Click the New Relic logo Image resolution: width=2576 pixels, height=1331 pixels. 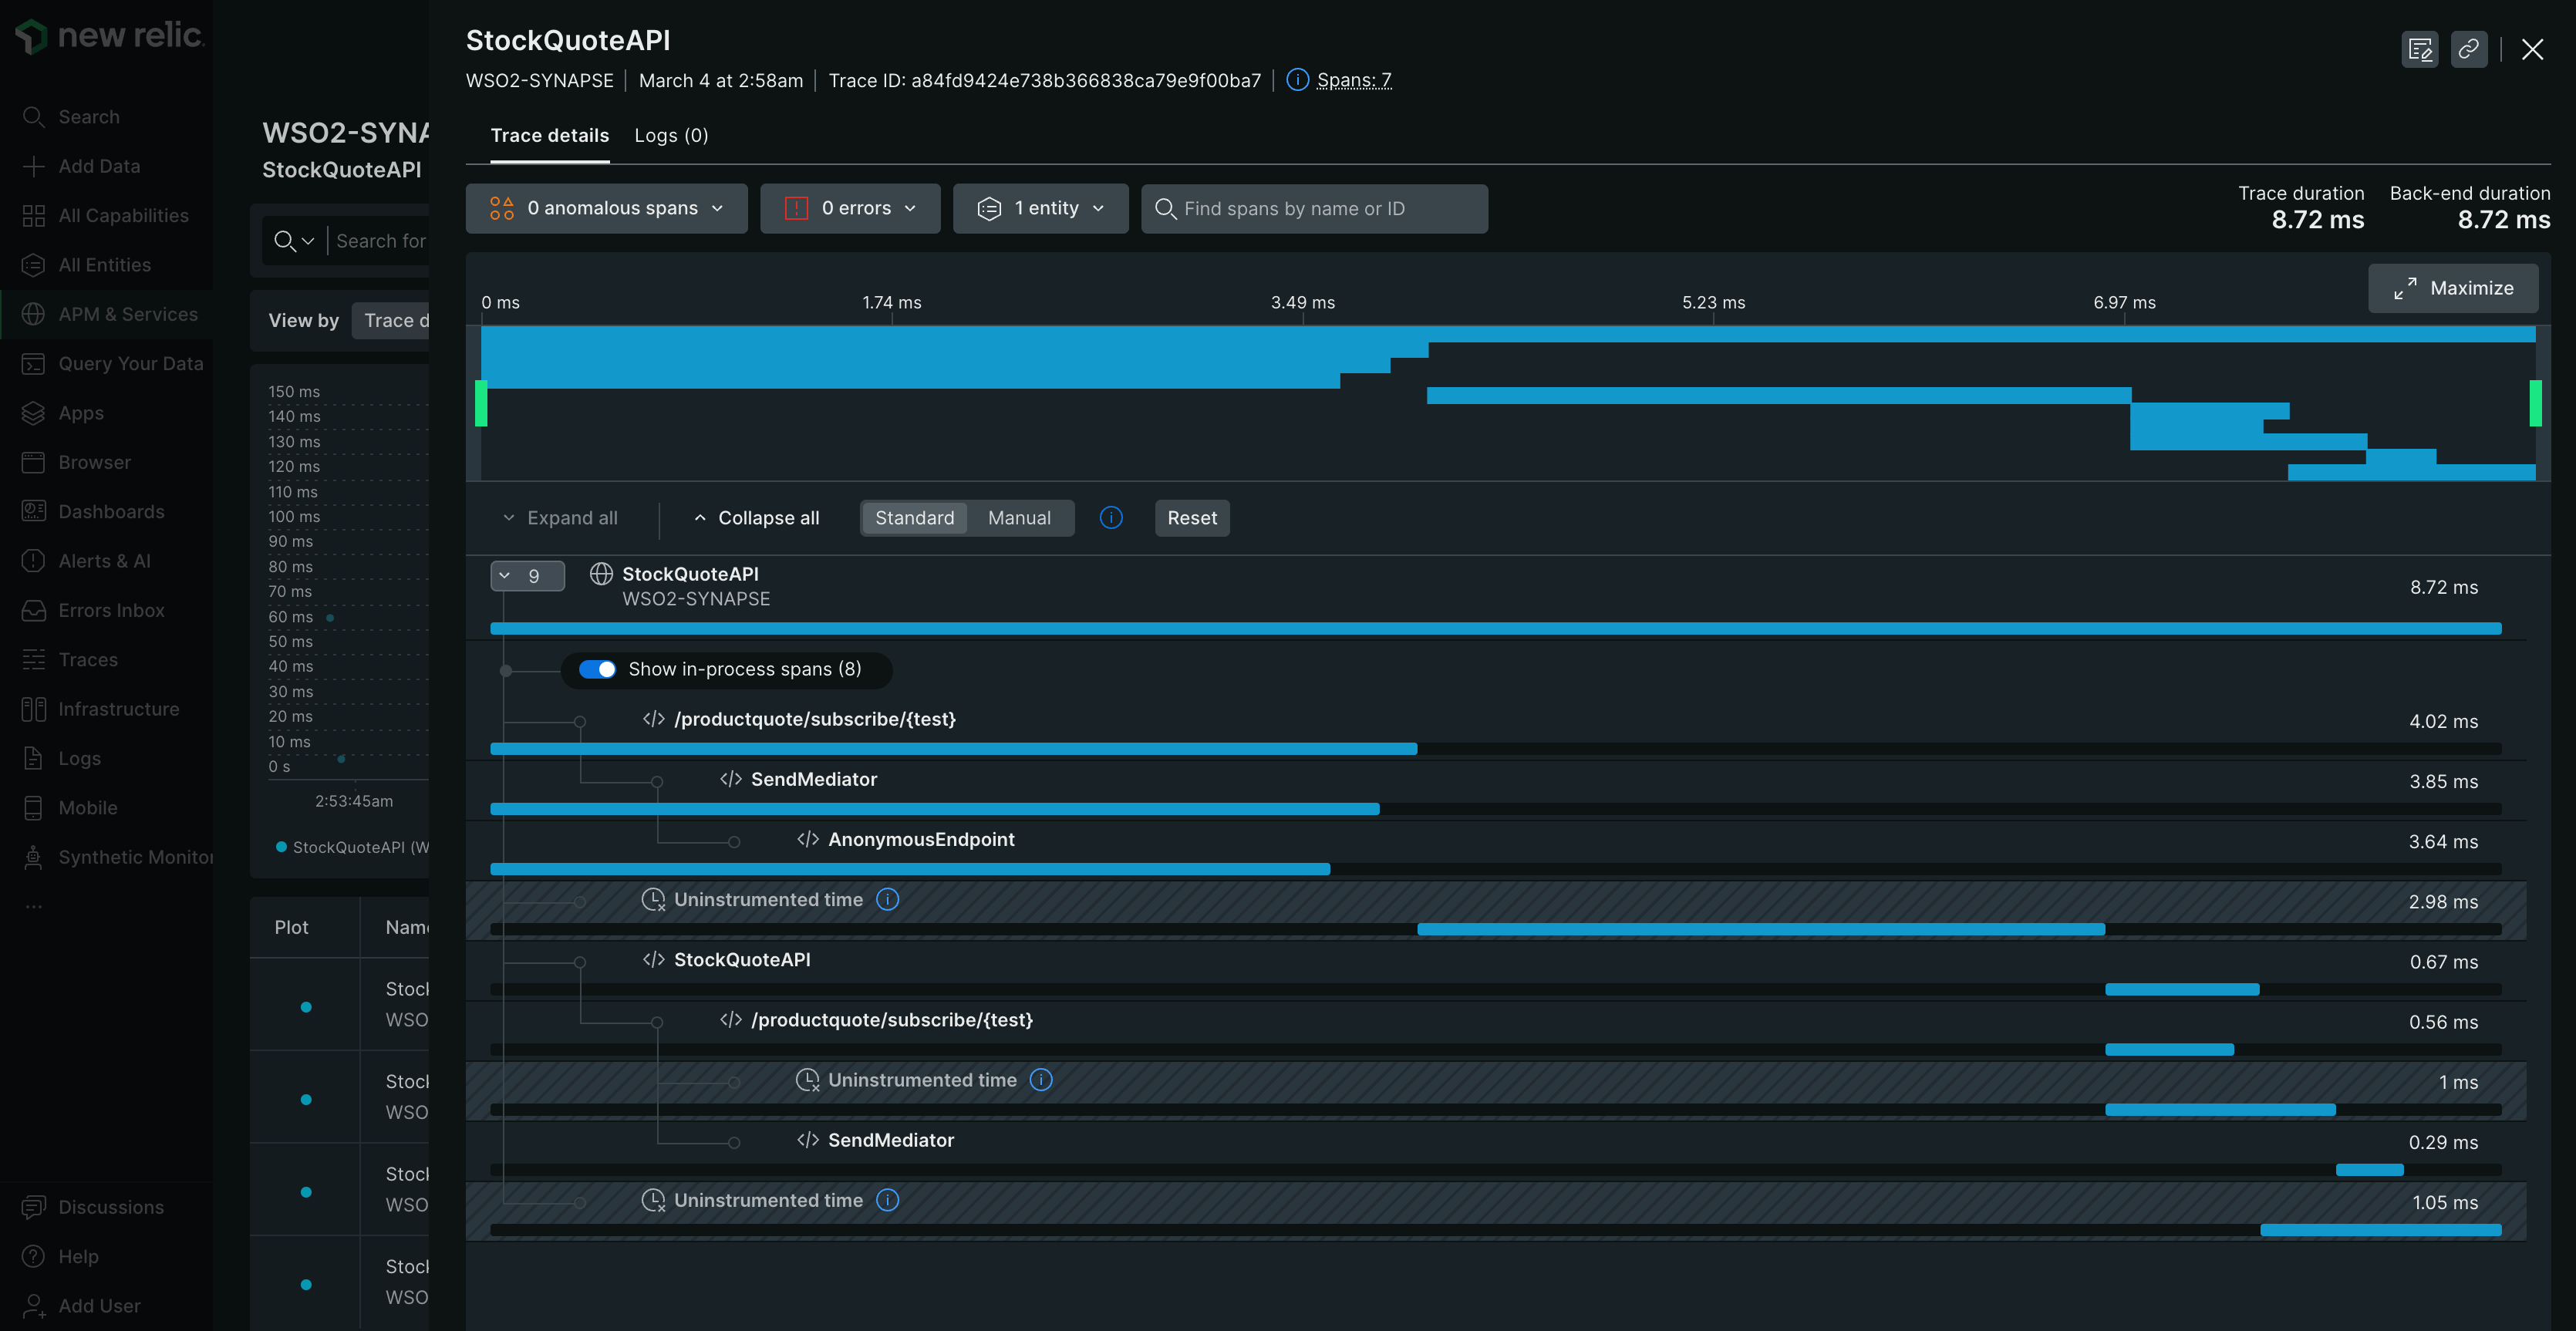click(110, 36)
